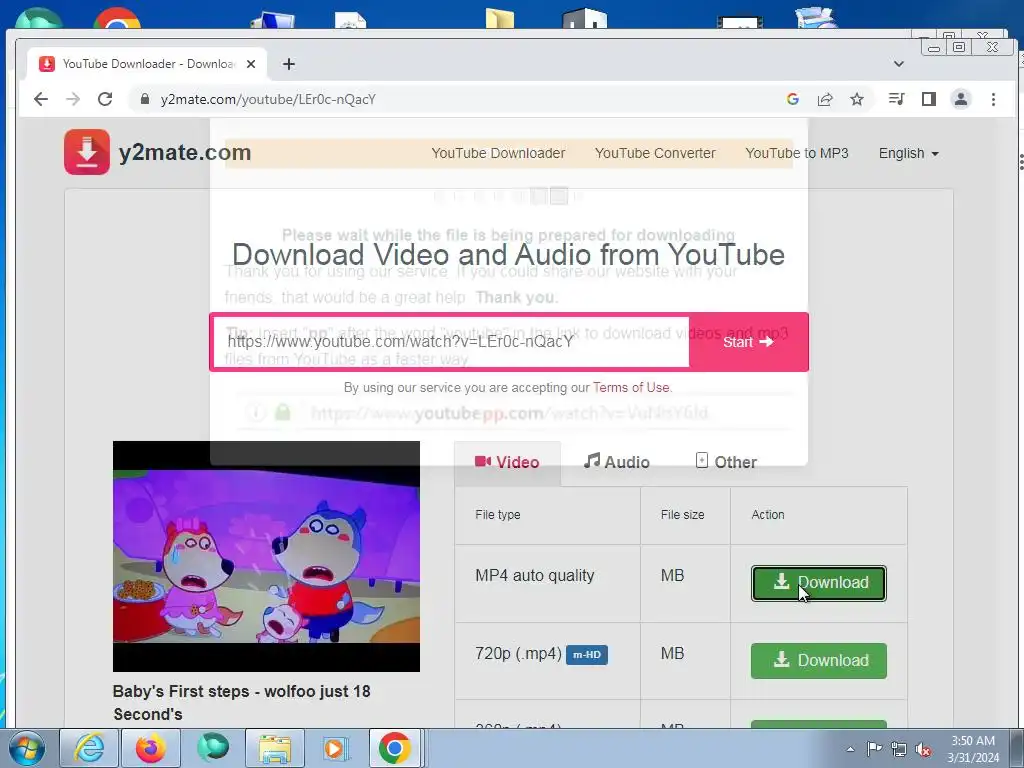
Task: Open YouTube Downloader nav link
Action: click(x=498, y=153)
